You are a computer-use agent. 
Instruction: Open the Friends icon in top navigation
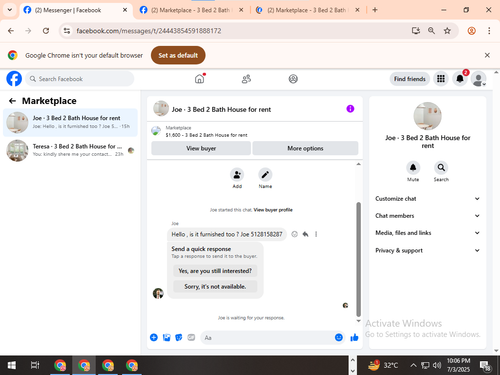click(x=246, y=79)
